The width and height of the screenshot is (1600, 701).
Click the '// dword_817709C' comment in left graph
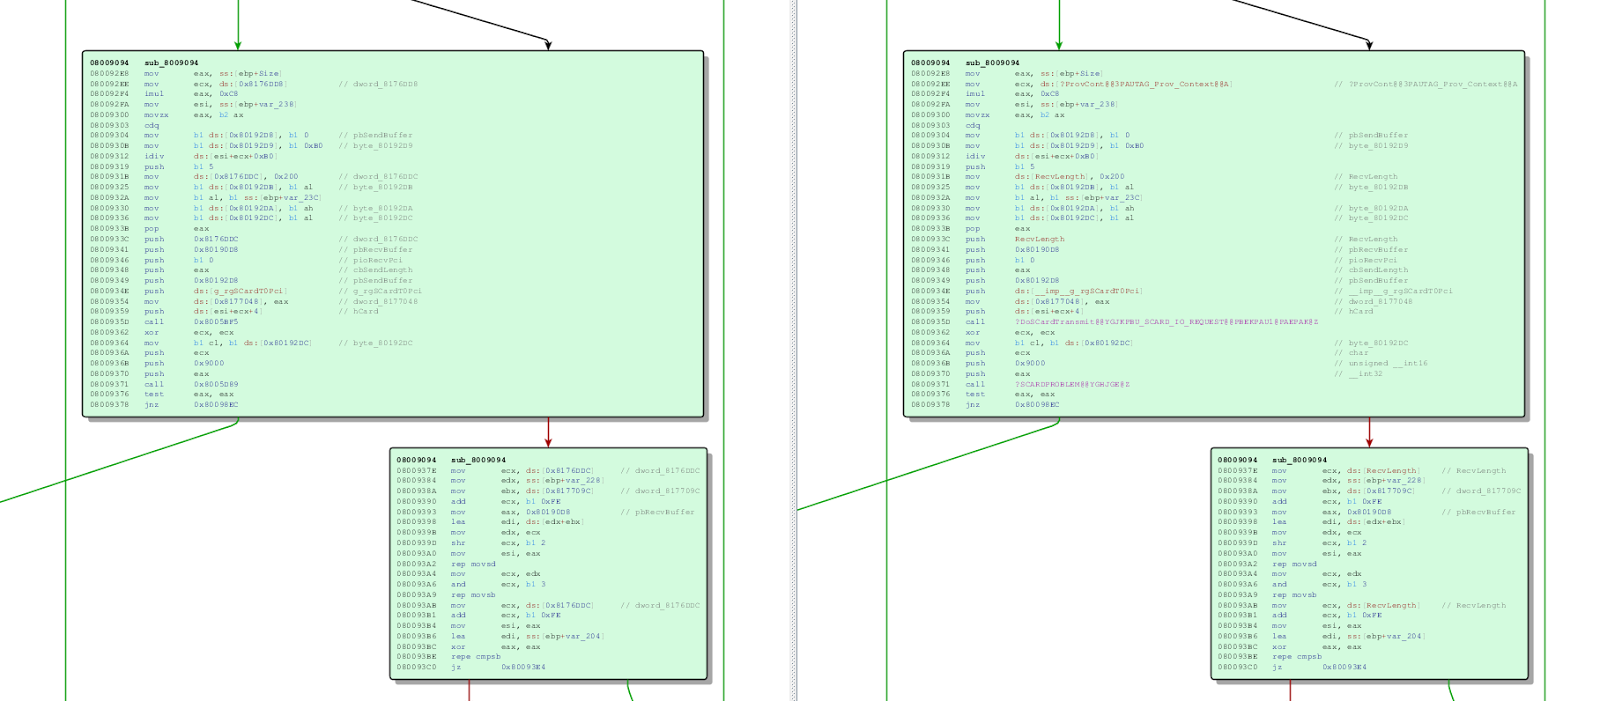point(660,491)
